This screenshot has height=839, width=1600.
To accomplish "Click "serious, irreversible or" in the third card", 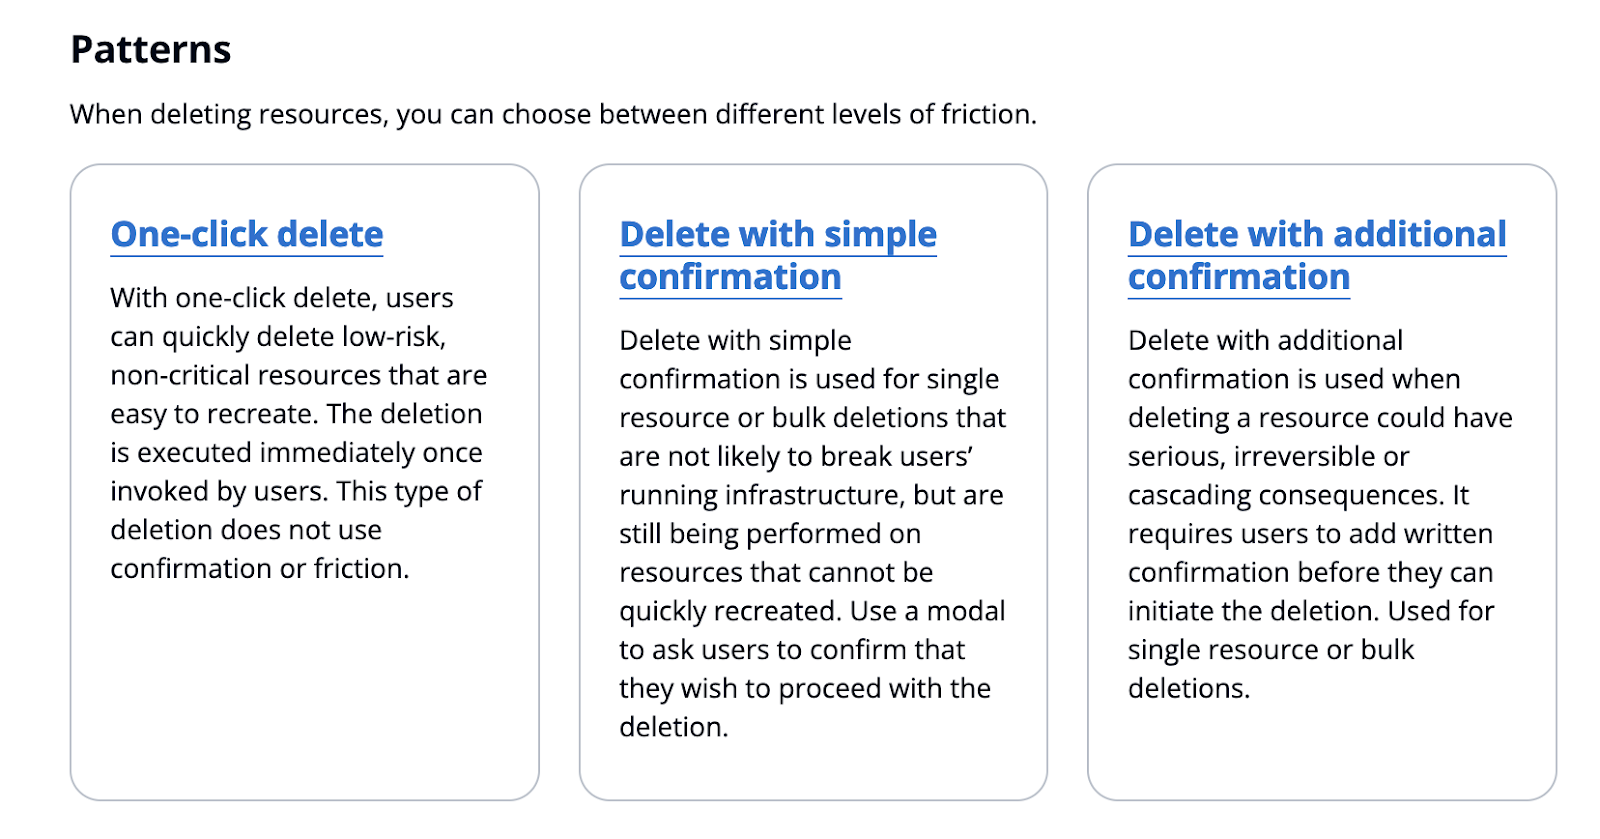I will [1269, 457].
